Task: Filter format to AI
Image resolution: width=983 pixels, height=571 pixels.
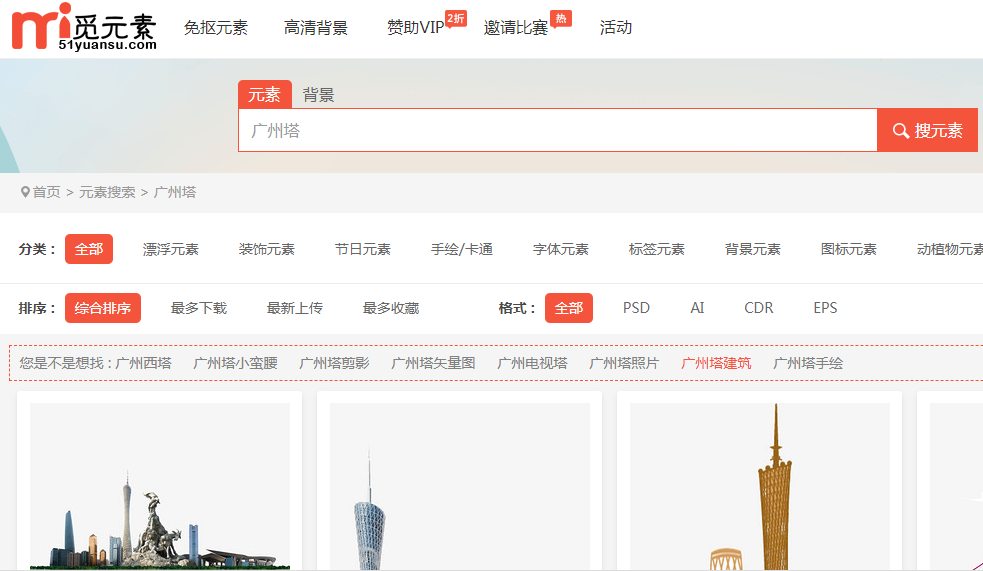Action: pyautogui.click(x=697, y=308)
